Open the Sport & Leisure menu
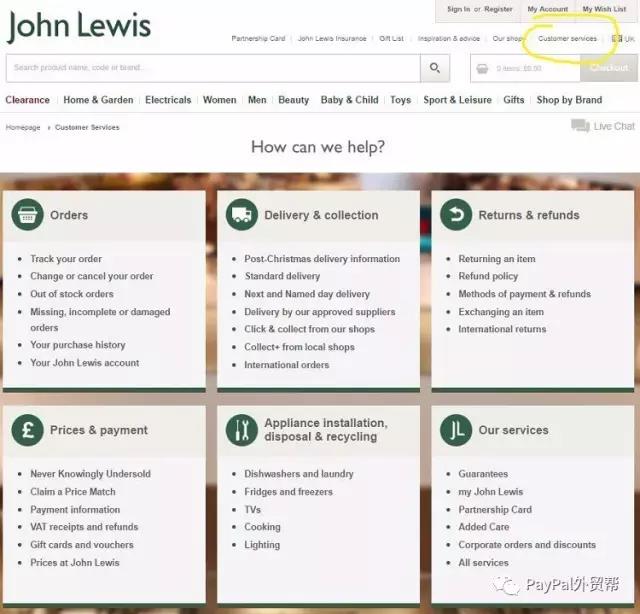Viewport: 640px width, 614px height. point(458,100)
